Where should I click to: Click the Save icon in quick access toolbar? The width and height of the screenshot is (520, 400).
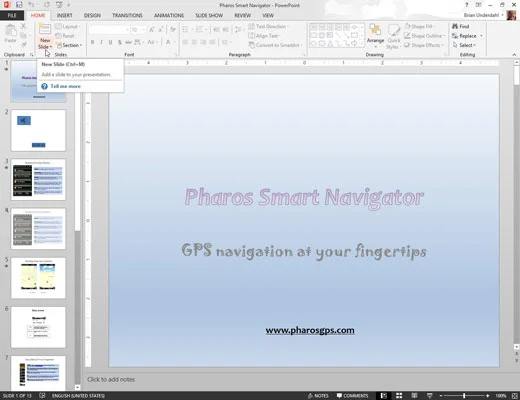coord(19,5)
